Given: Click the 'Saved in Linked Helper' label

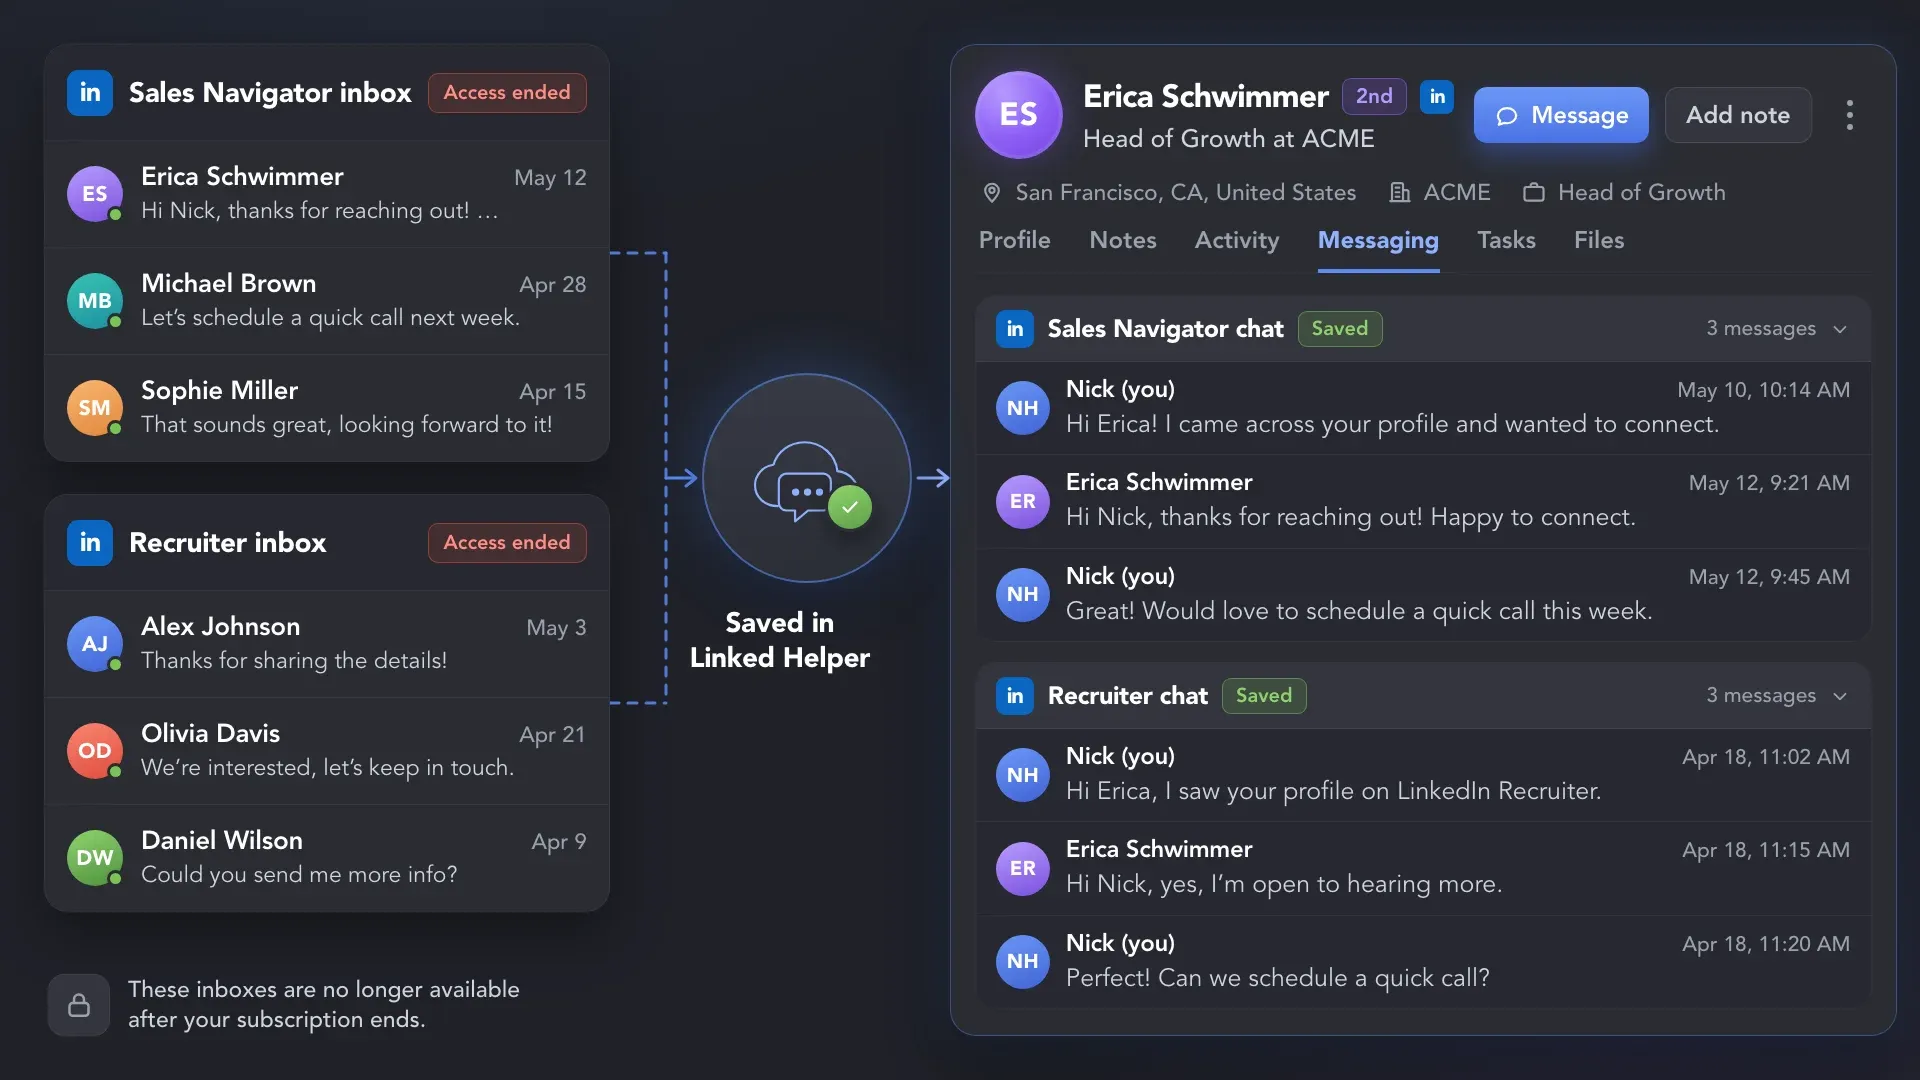Looking at the screenshot, I should point(780,640).
